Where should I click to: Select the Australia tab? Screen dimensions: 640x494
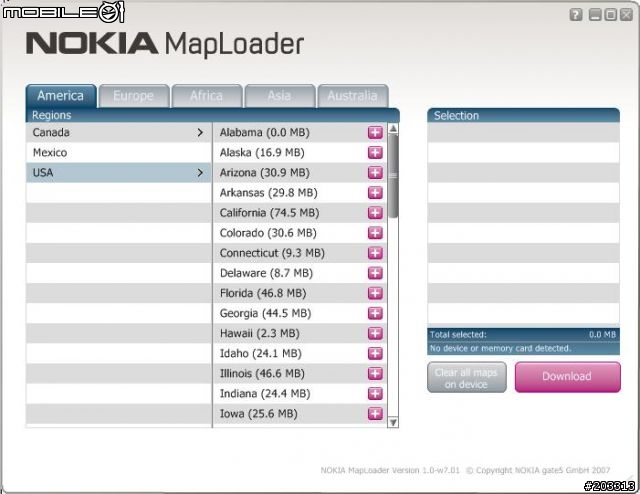353,96
